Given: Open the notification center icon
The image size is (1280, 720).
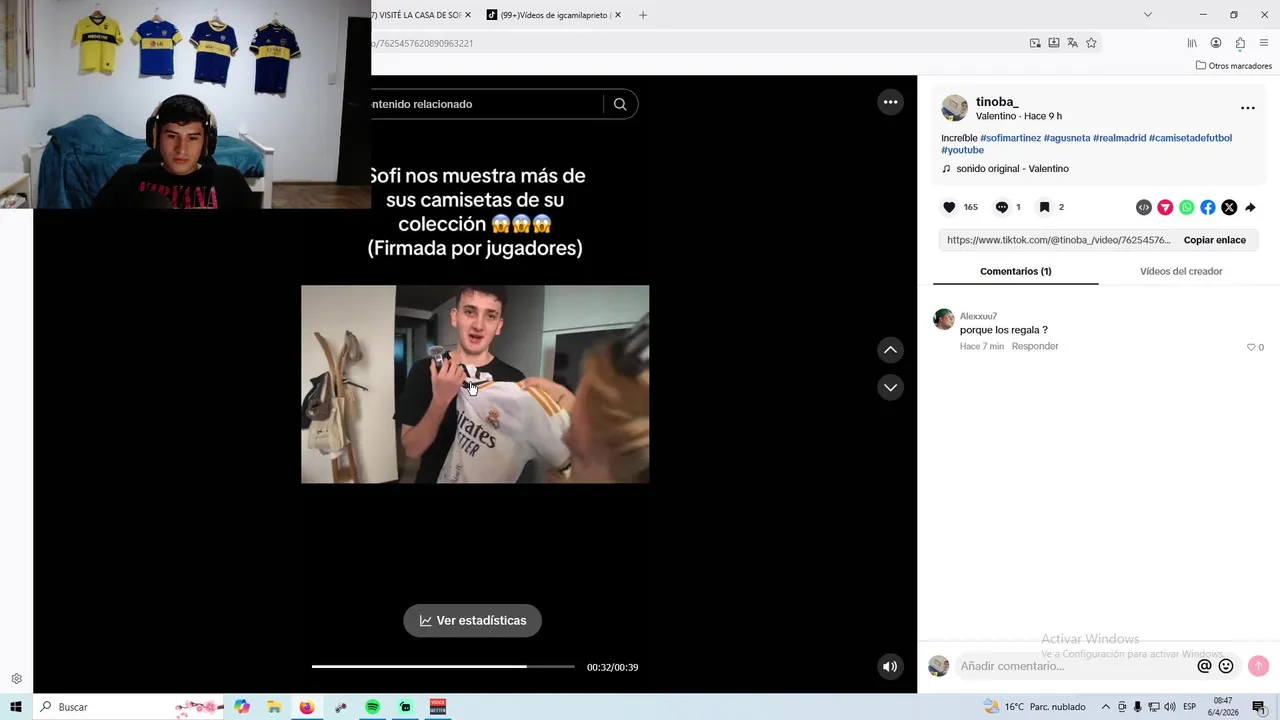Looking at the screenshot, I should tap(1259, 707).
